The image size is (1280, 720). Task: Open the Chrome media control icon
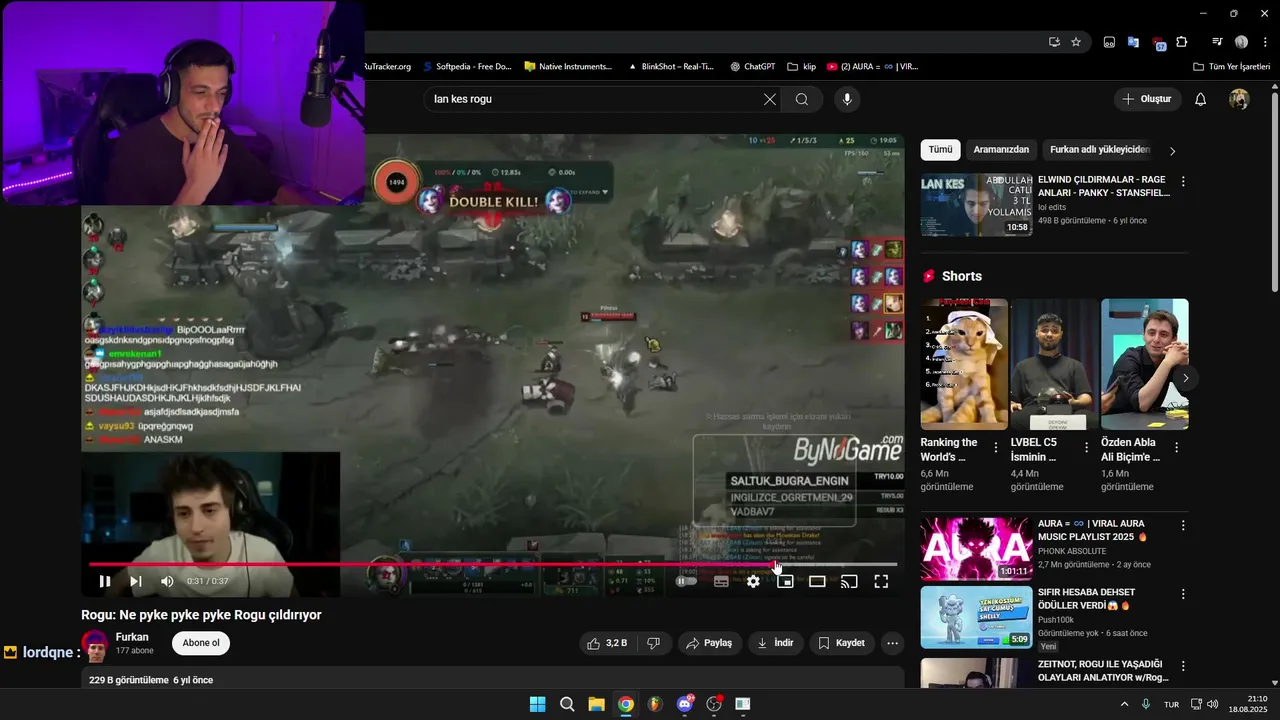pos(1217,42)
